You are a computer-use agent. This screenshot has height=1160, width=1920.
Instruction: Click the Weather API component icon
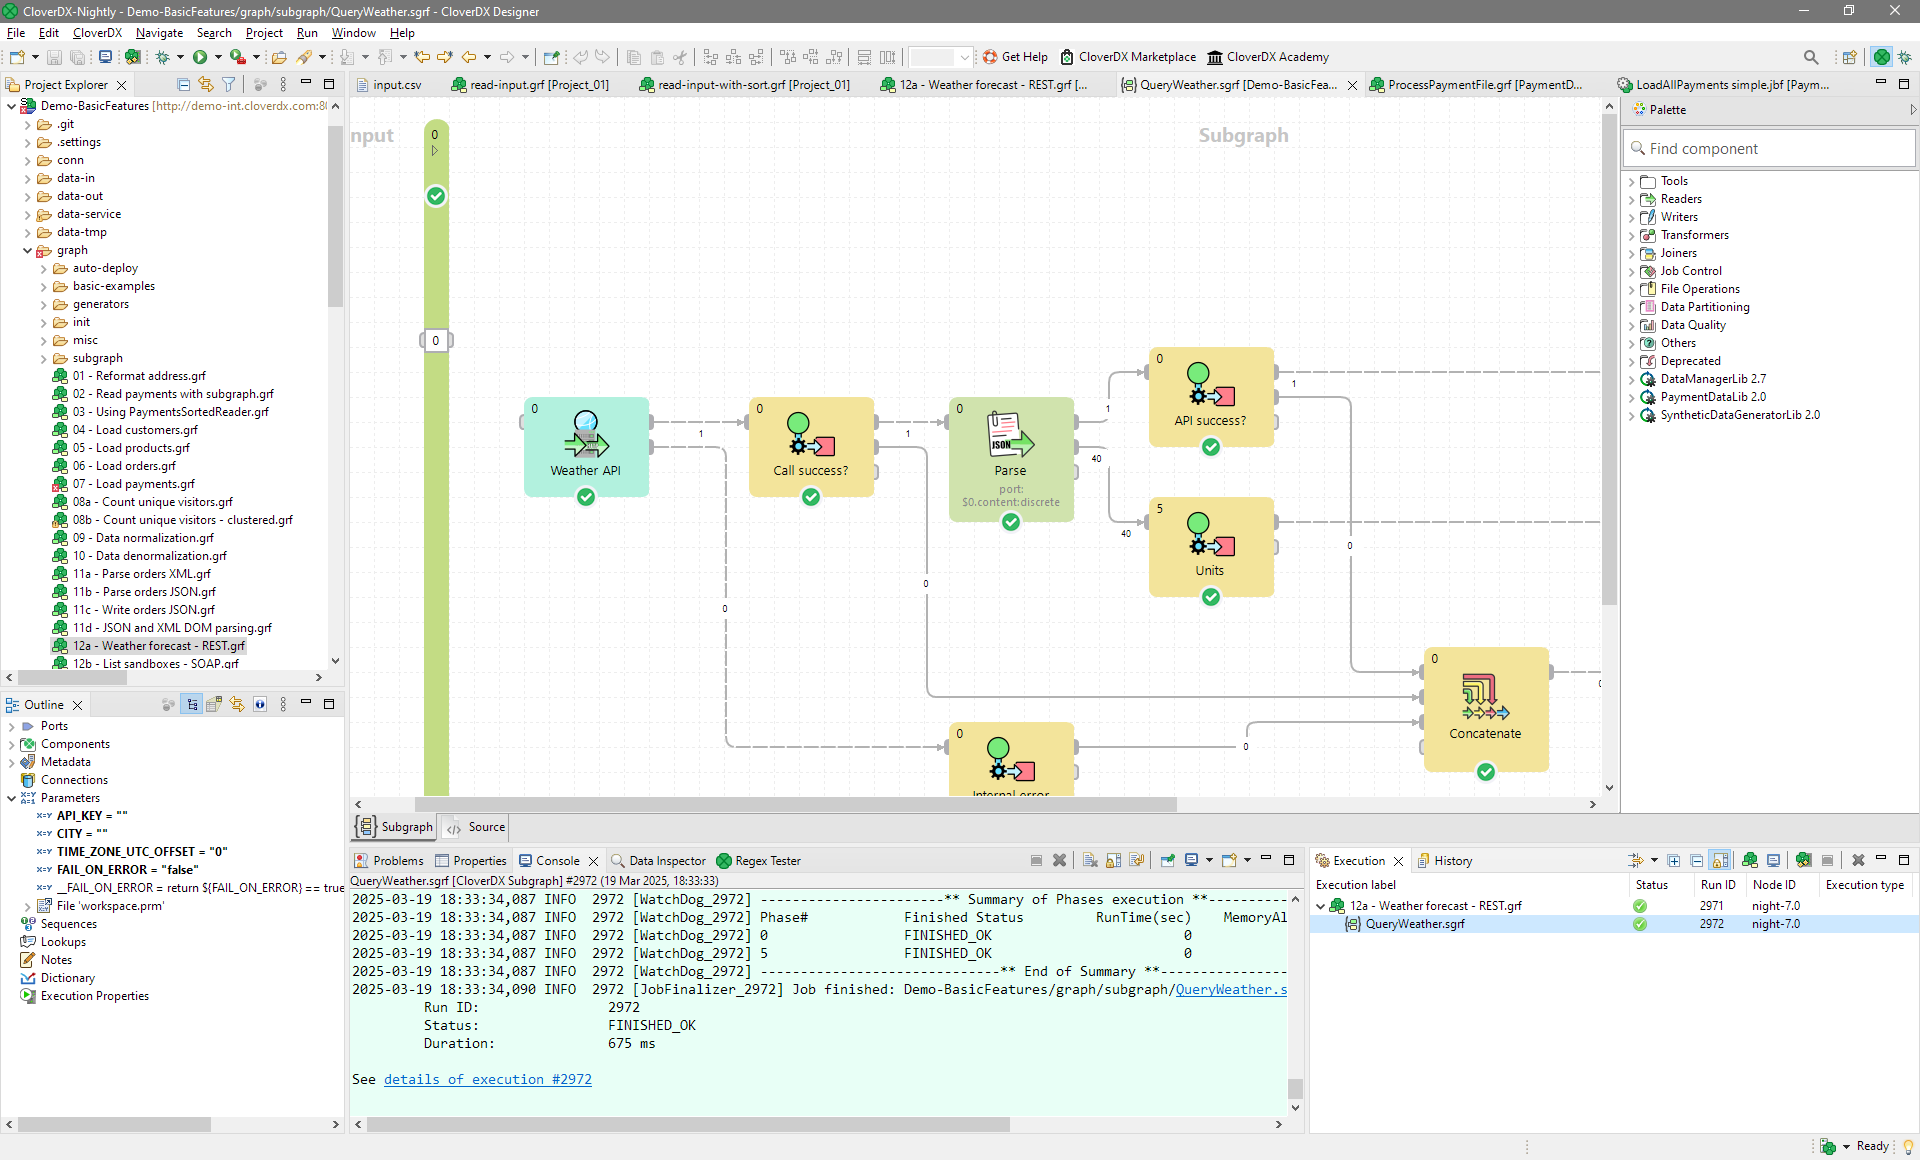pos(586,437)
